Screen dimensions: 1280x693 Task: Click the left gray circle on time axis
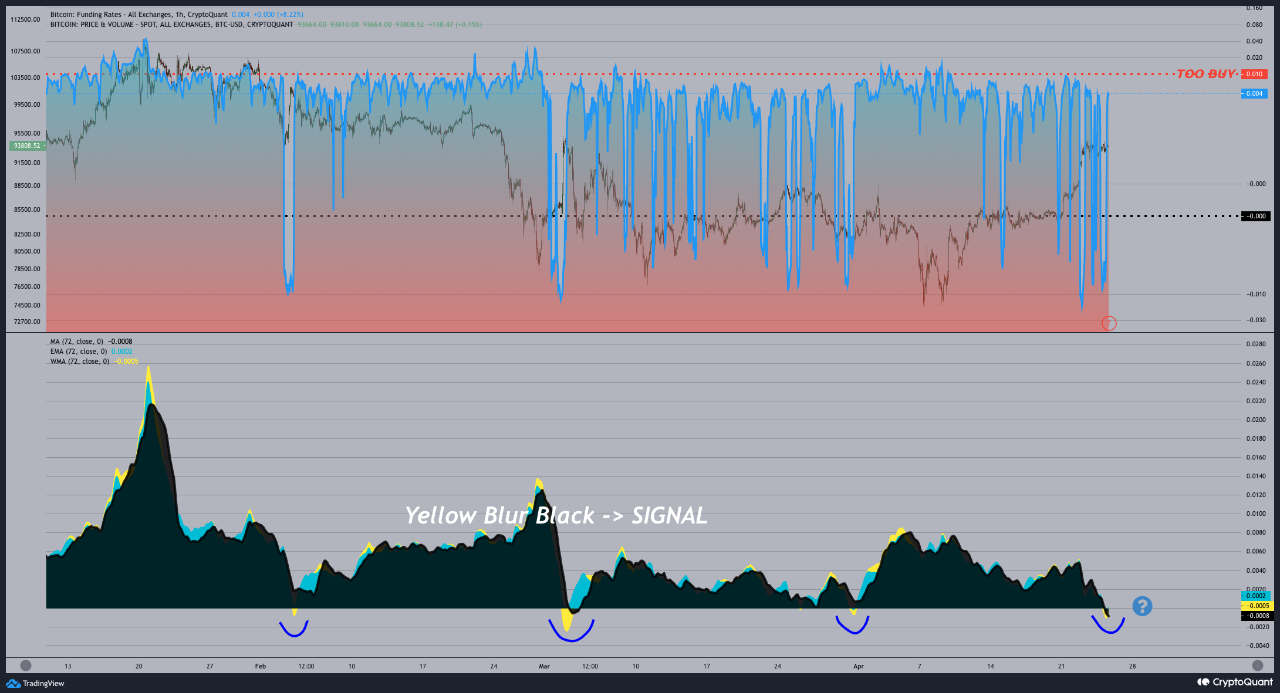[26, 665]
